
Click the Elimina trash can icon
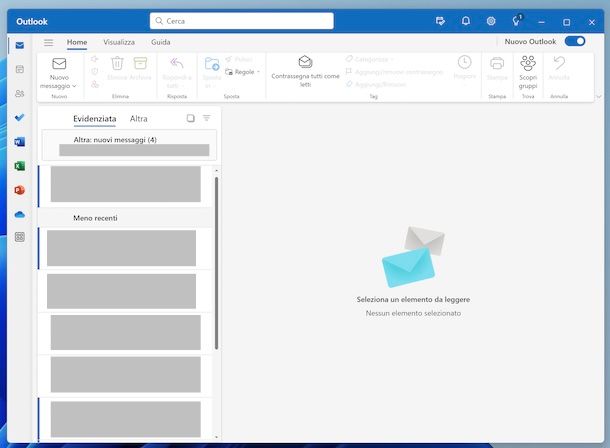pyautogui.click(x=117, y=63)
